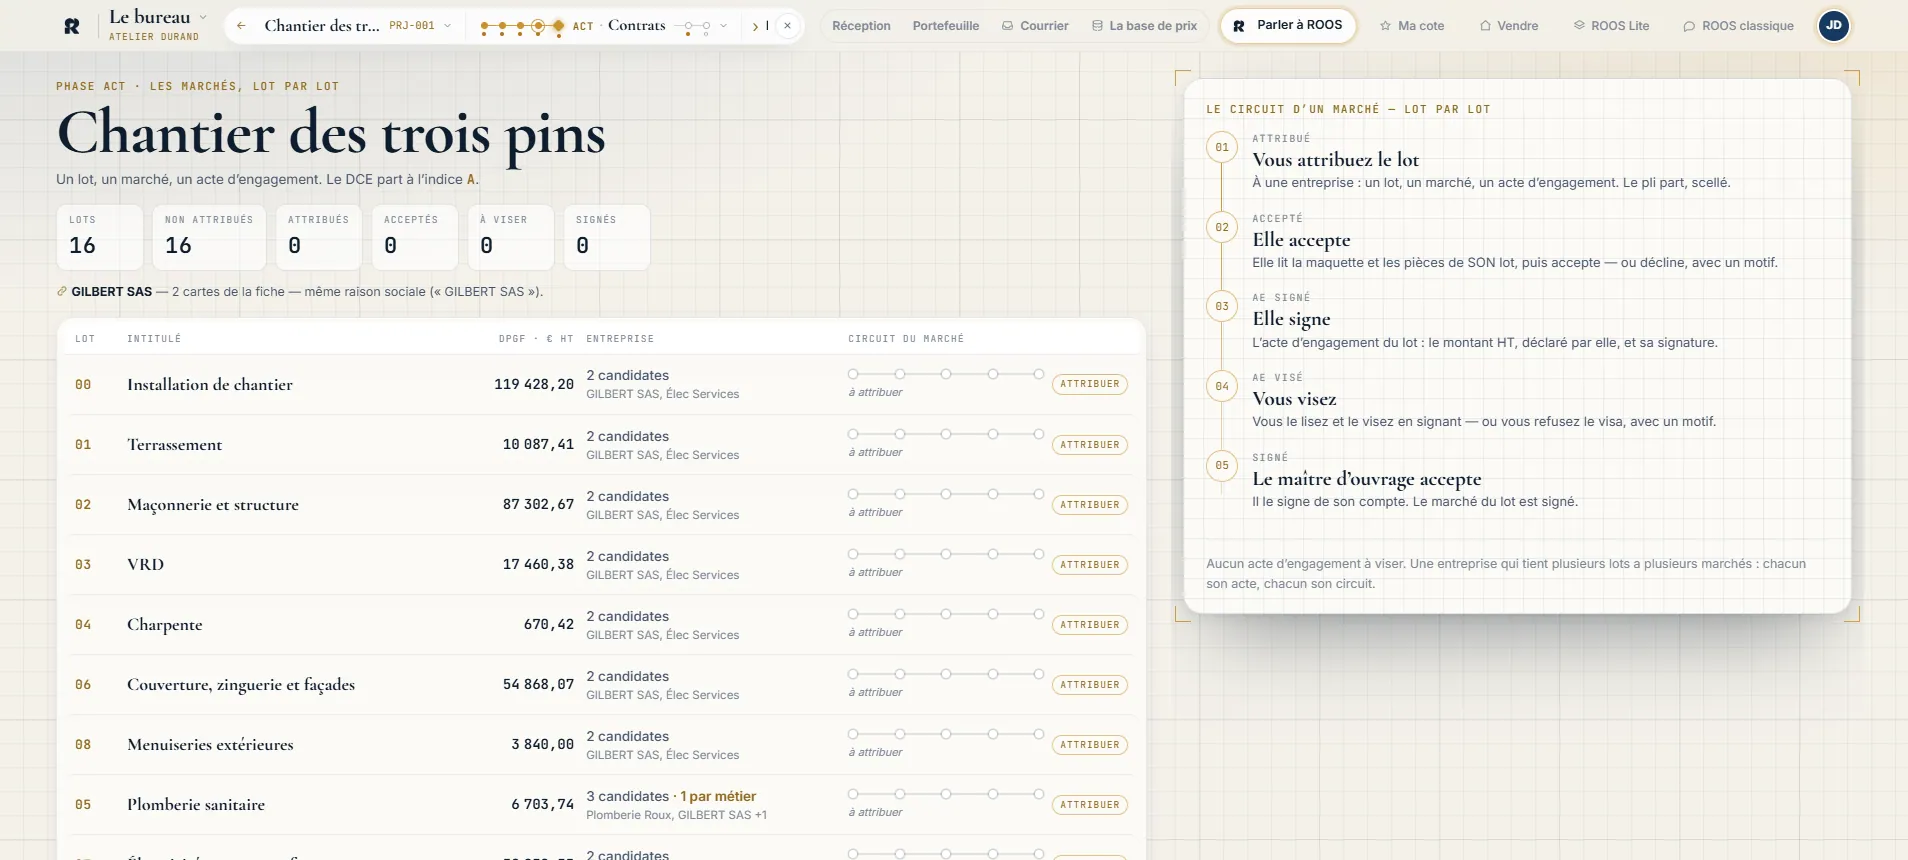Select step 01 circle in the circuit panel
Screen dimensions: 1908x860
1222,147
